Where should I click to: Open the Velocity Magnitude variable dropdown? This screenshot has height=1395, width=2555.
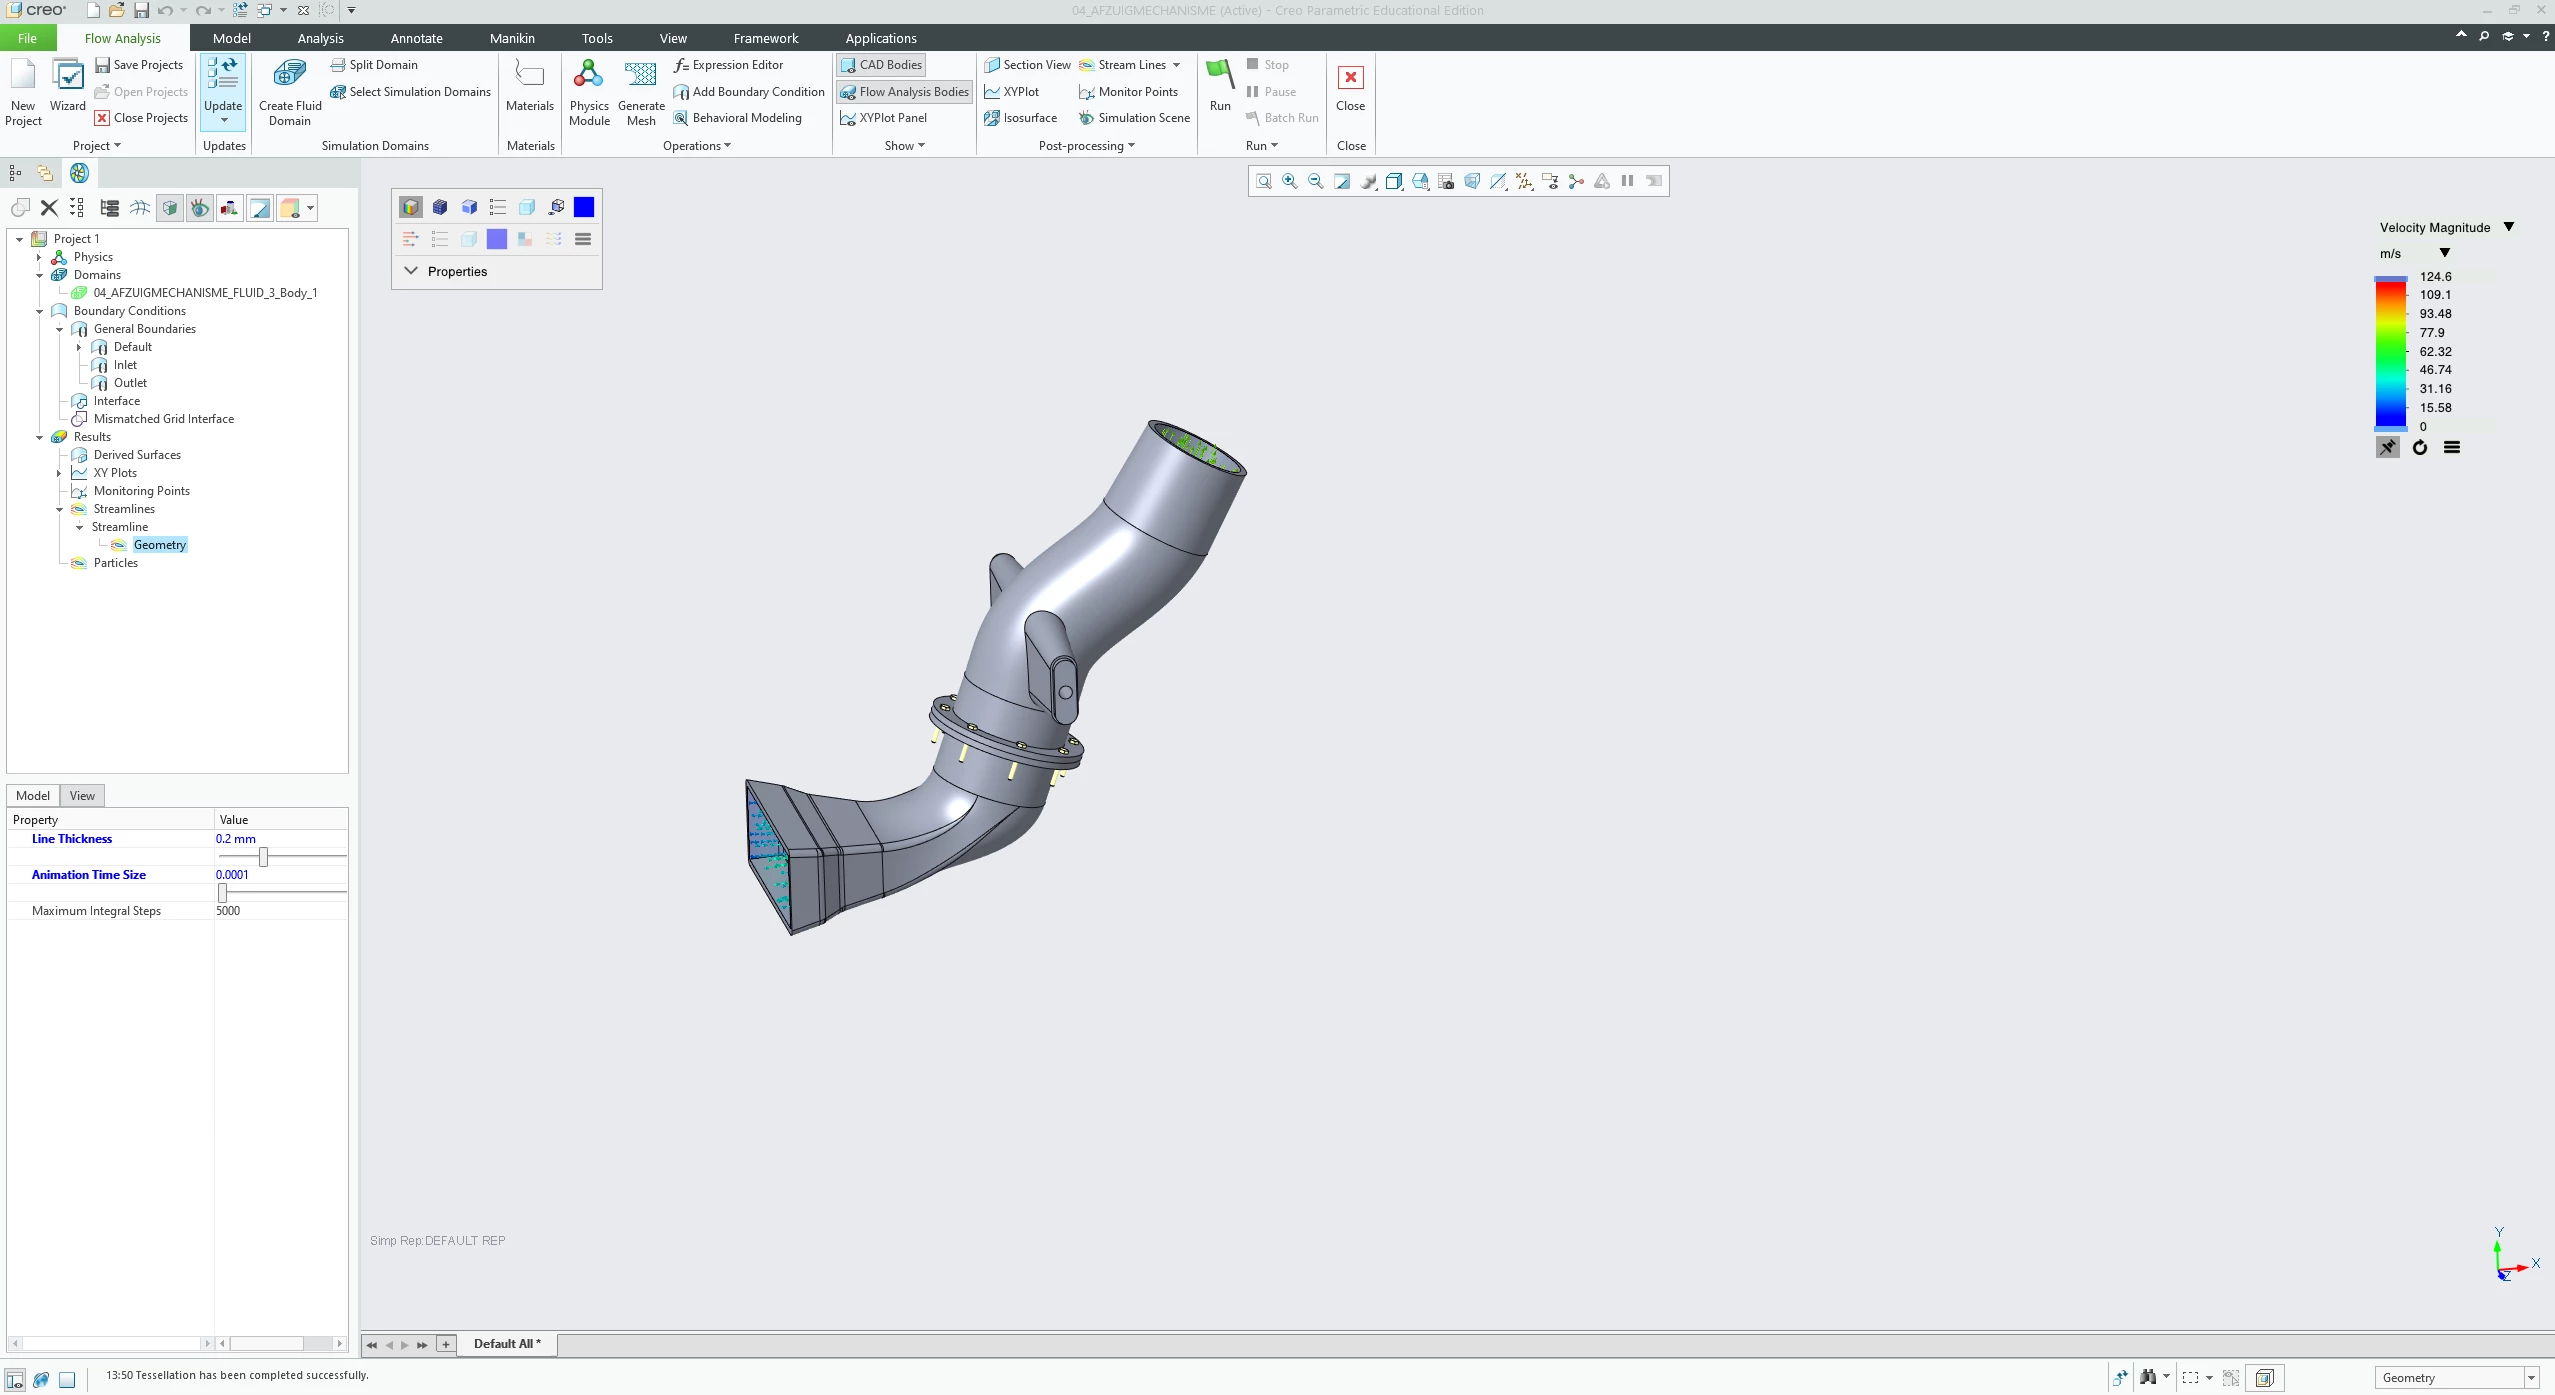coord(2508,227)
